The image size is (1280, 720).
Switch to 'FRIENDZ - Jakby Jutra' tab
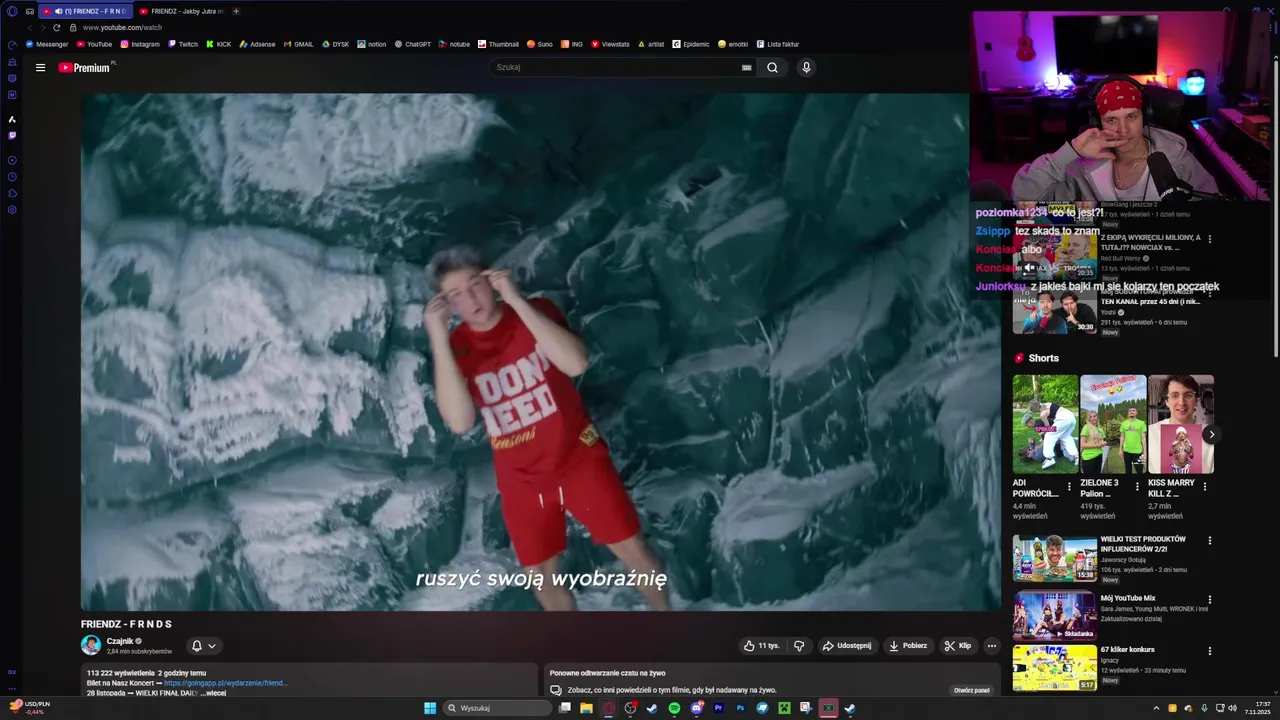pos(181,11)
